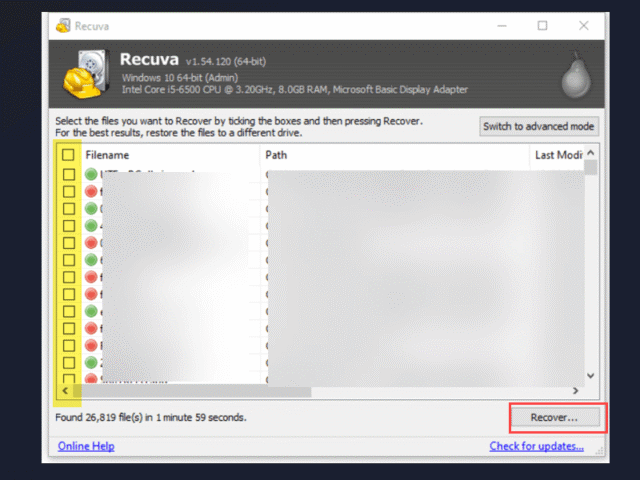Click the horizontal scrollbar left arrow
The image size is (640, 480).
pos(65,391)
